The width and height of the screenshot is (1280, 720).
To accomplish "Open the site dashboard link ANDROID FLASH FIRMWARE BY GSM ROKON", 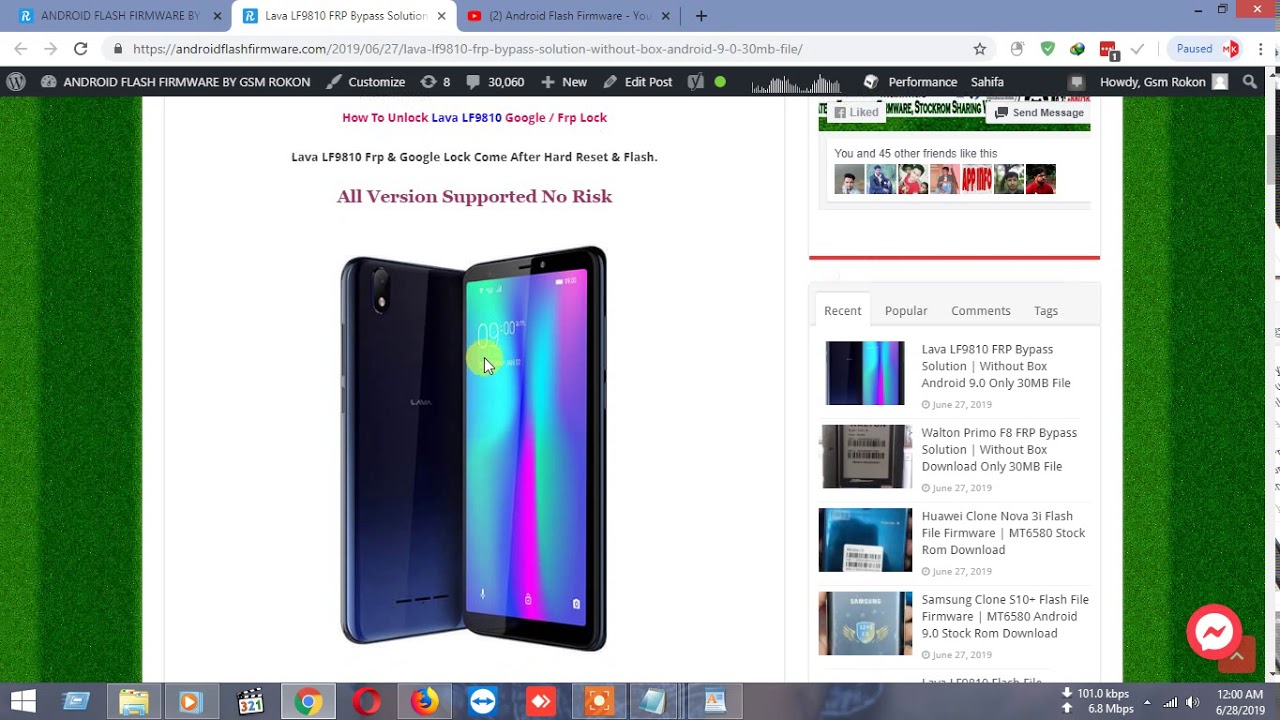I will click(175, 82).
